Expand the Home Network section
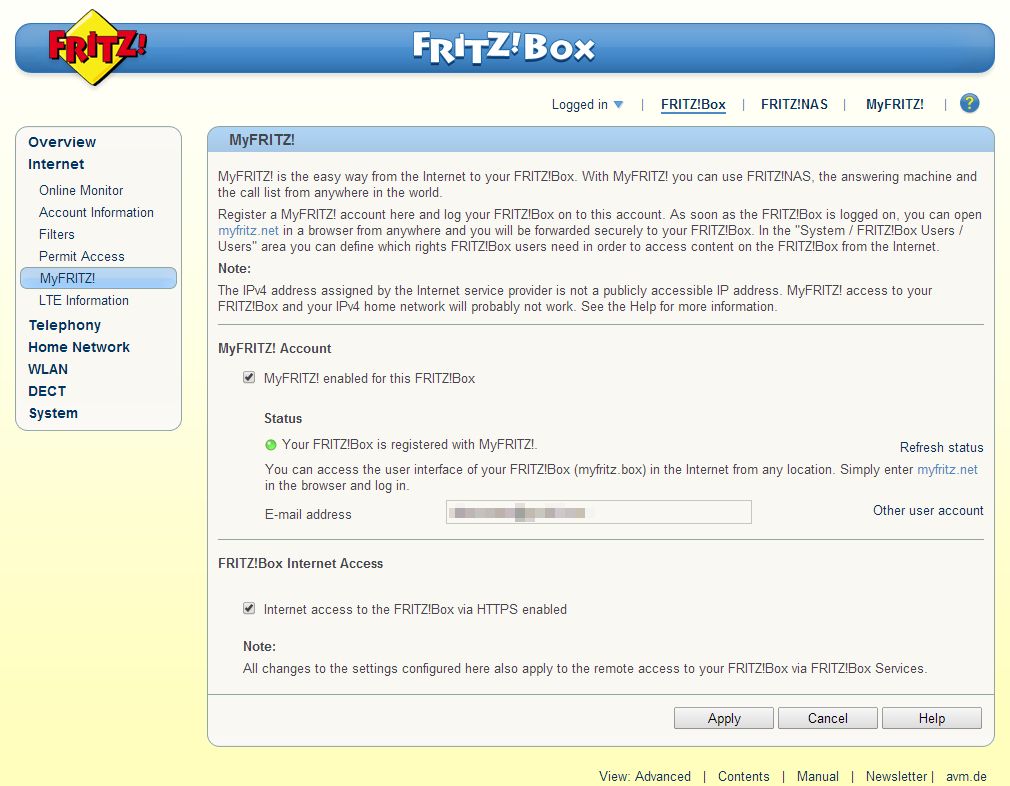 click(x=79, y=347)
